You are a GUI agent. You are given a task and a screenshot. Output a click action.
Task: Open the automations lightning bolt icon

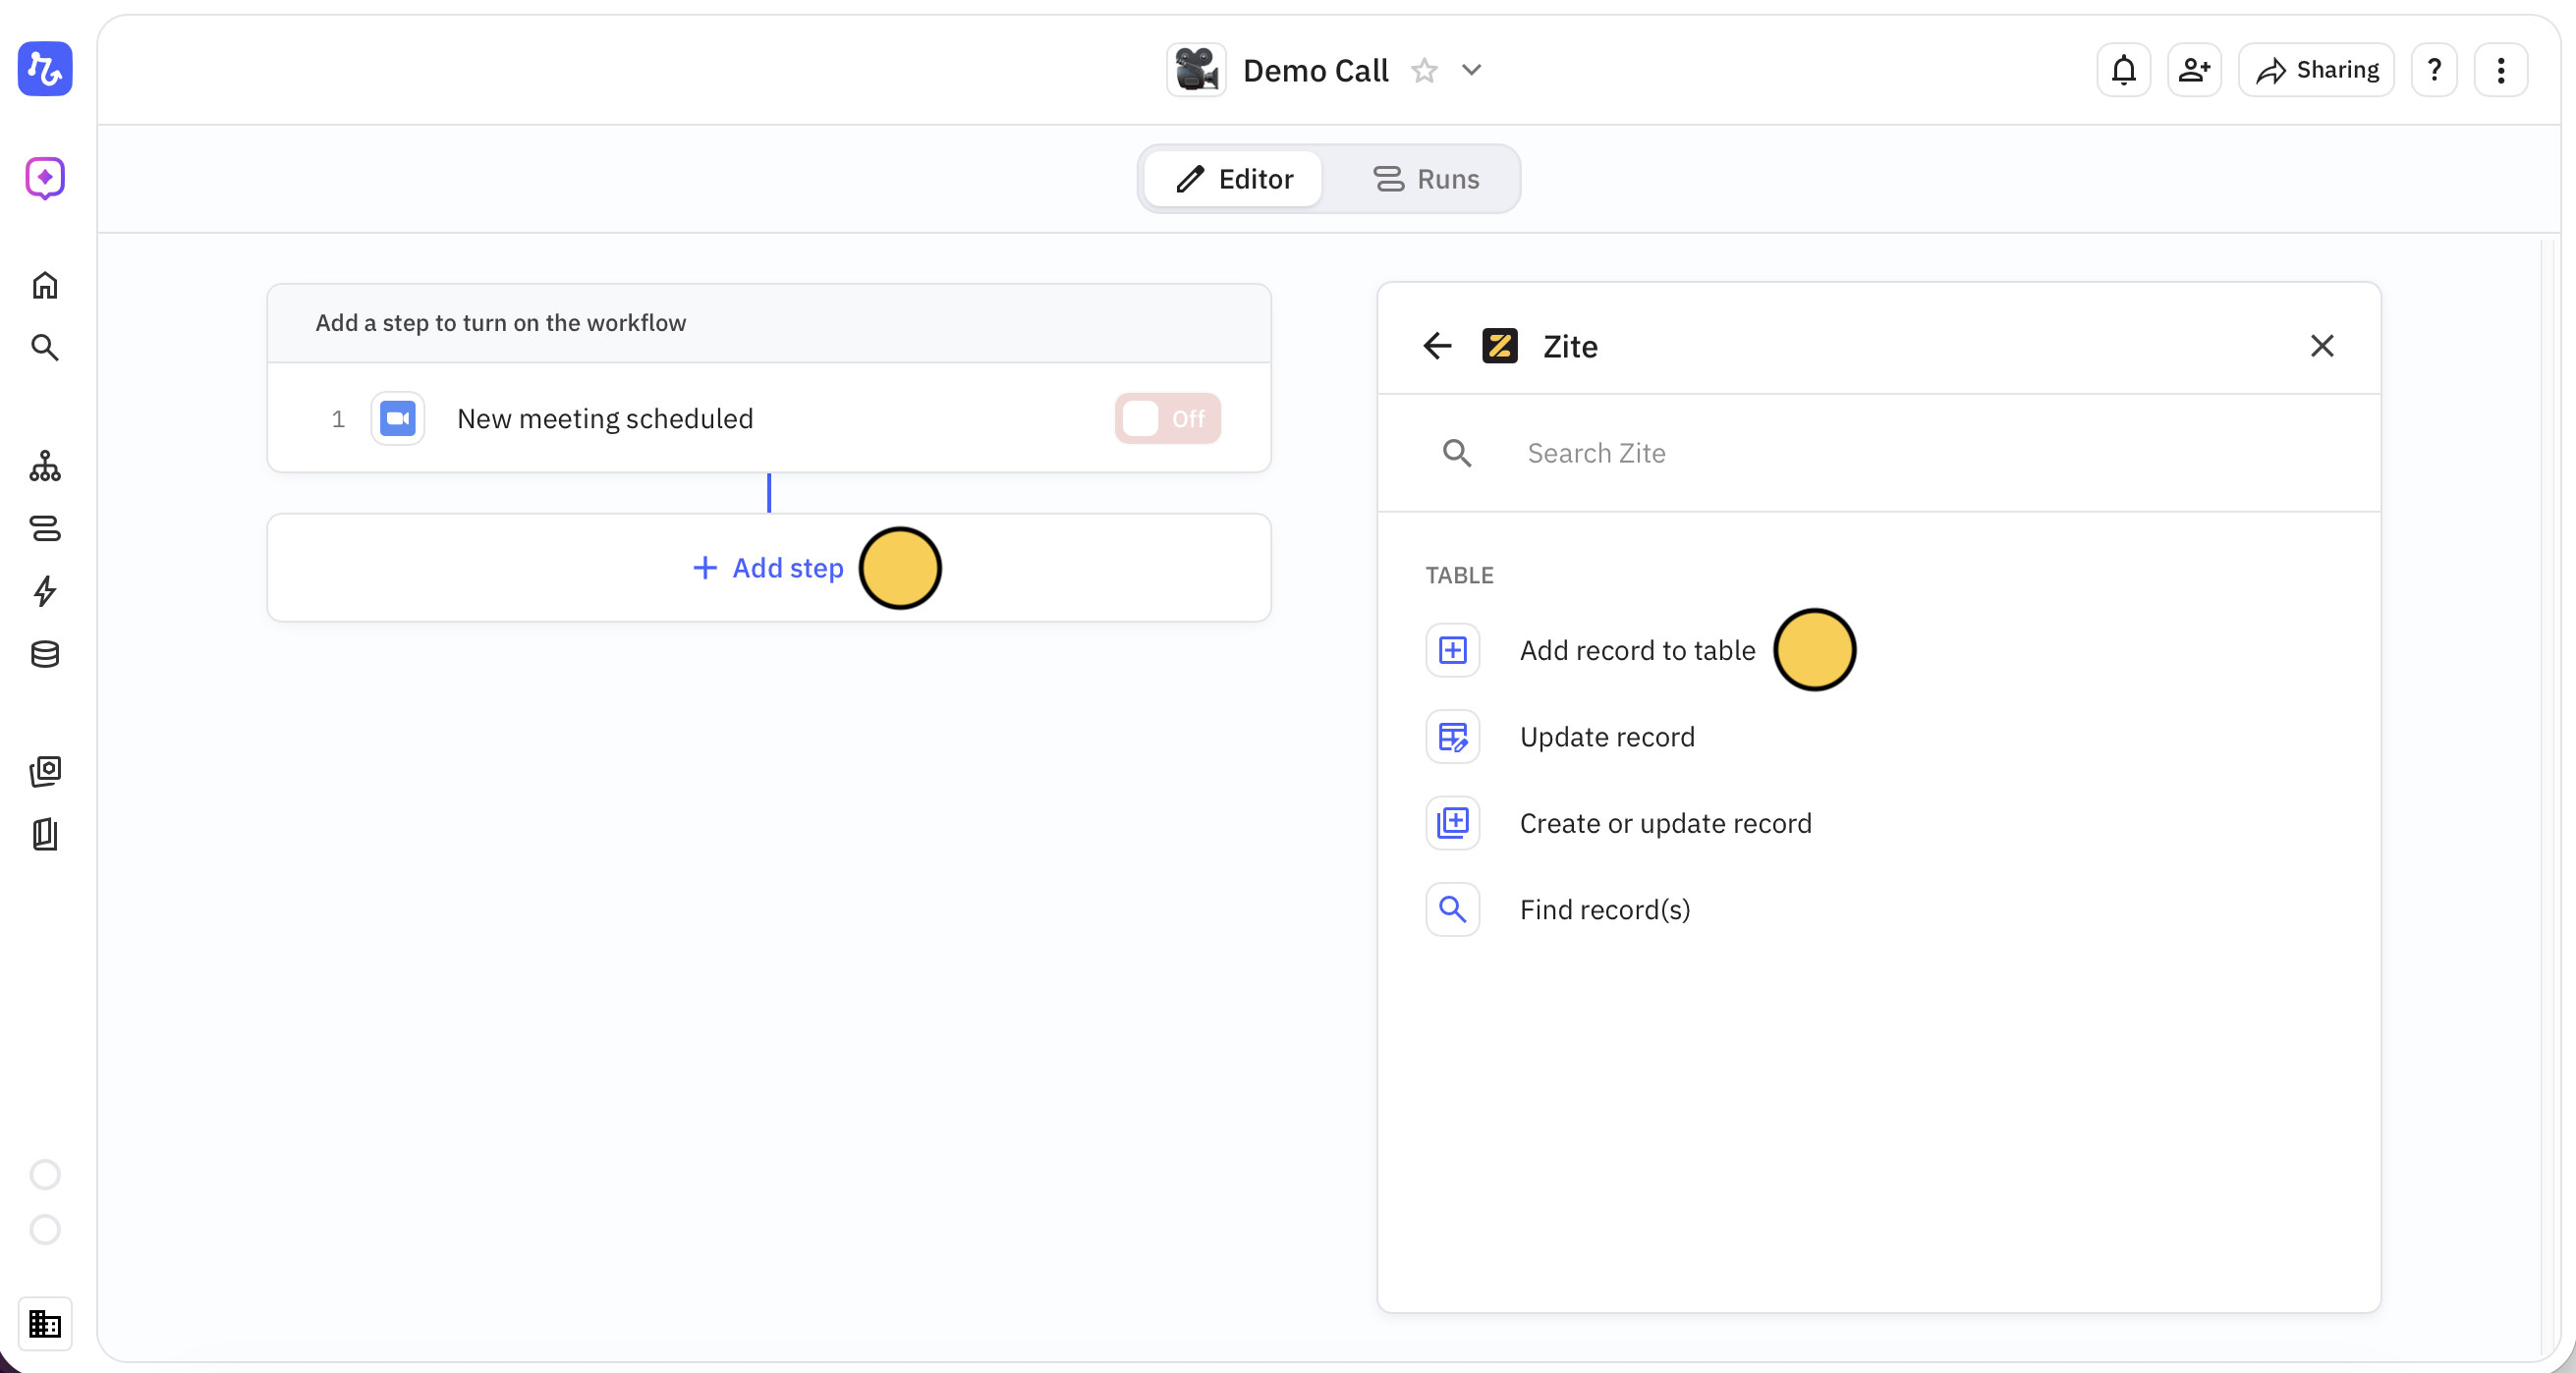click(45, 591)
